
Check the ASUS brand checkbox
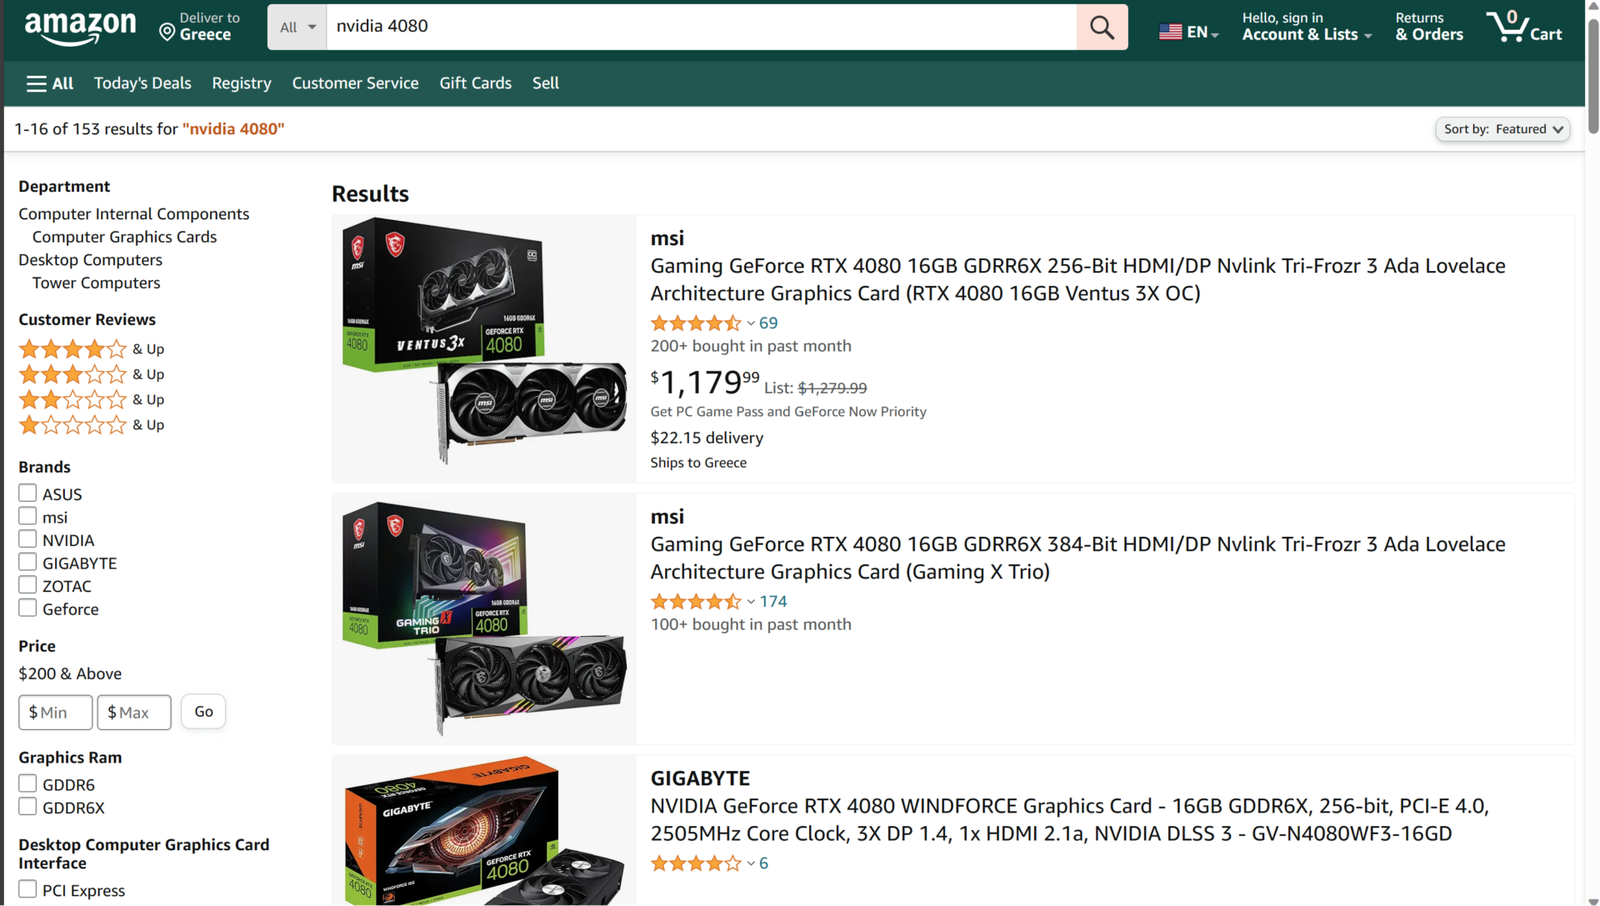point(28,493)
